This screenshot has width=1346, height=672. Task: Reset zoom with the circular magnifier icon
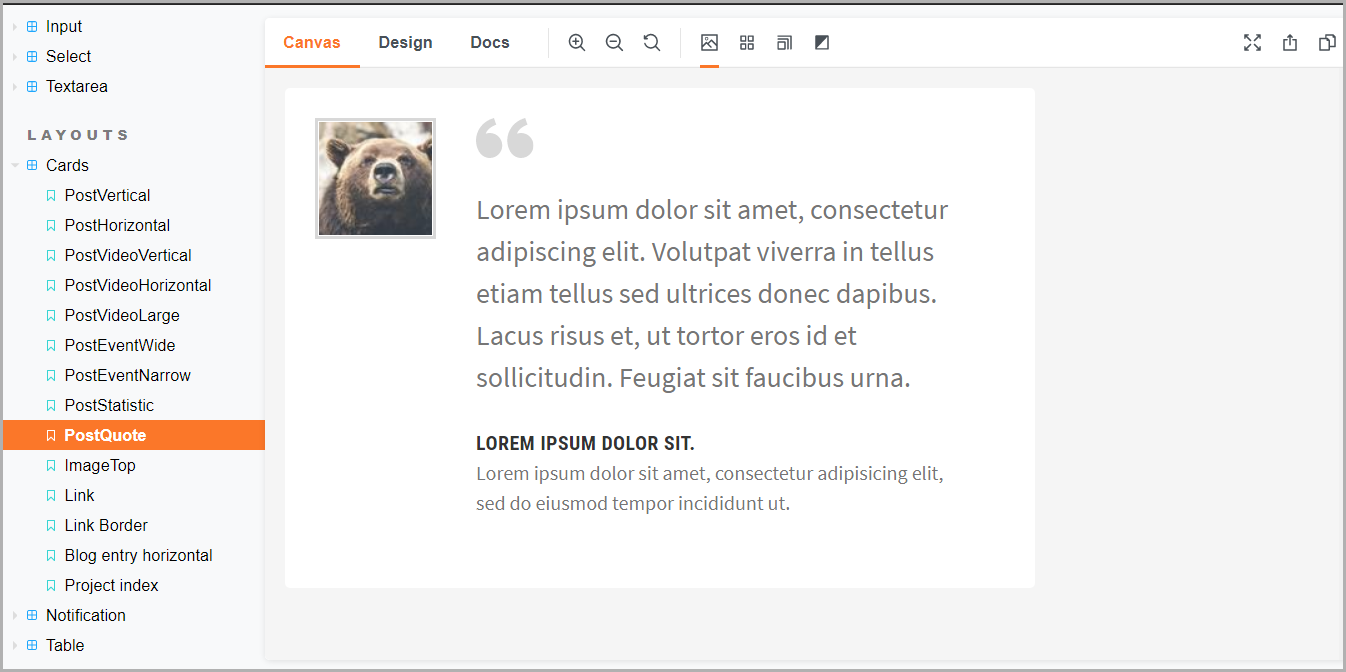point(652,43)
